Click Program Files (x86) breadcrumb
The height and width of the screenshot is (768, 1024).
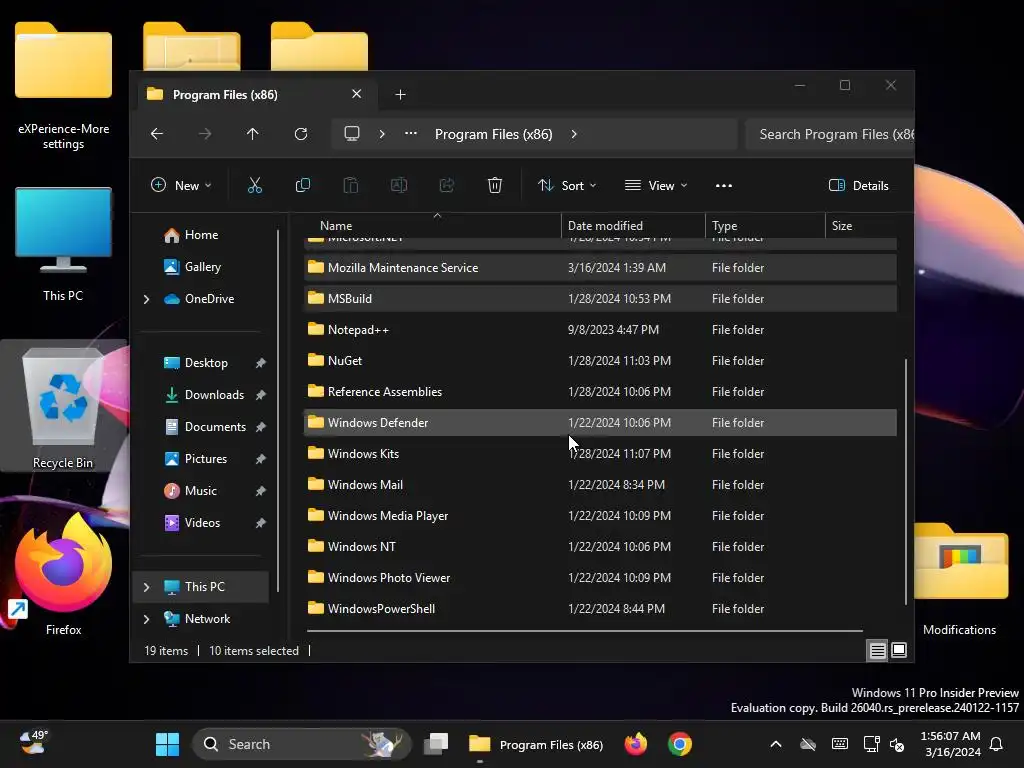[x=494, y=134]
